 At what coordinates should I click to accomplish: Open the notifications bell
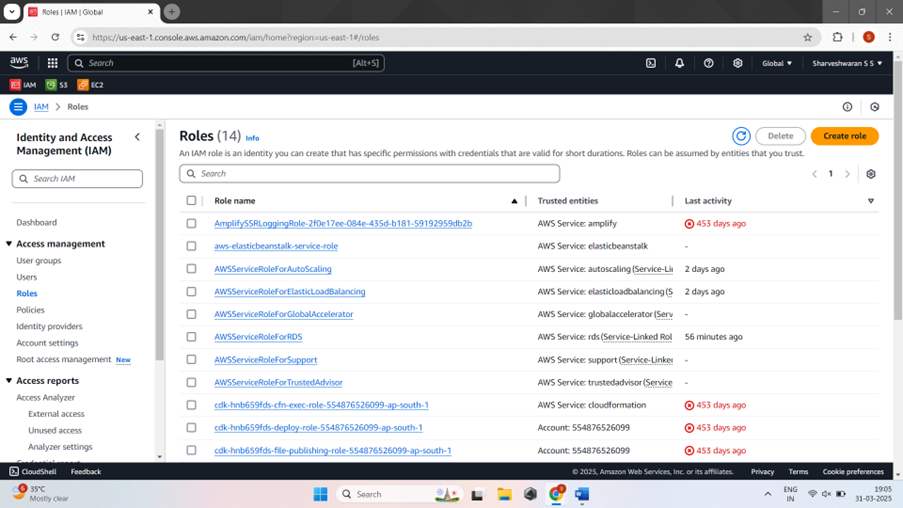pyautogui.click(x=680, y=63)
